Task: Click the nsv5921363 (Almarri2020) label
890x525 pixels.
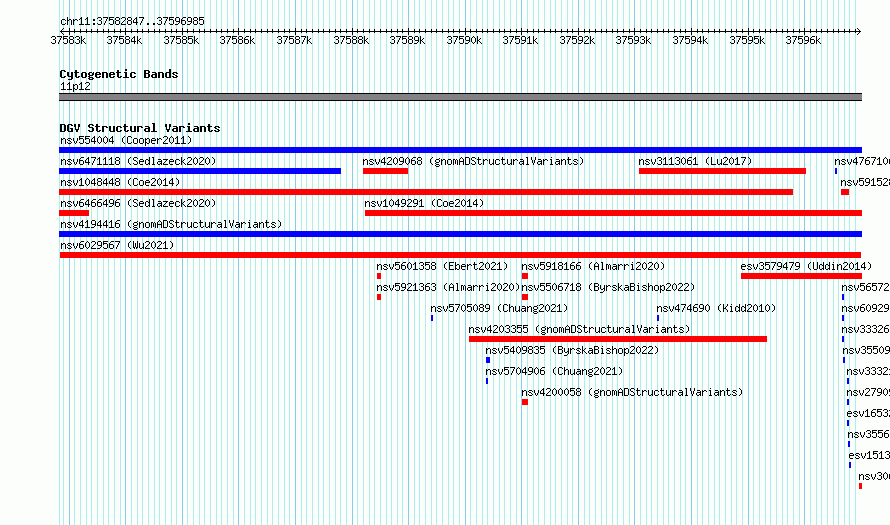Action: [448, 287]
